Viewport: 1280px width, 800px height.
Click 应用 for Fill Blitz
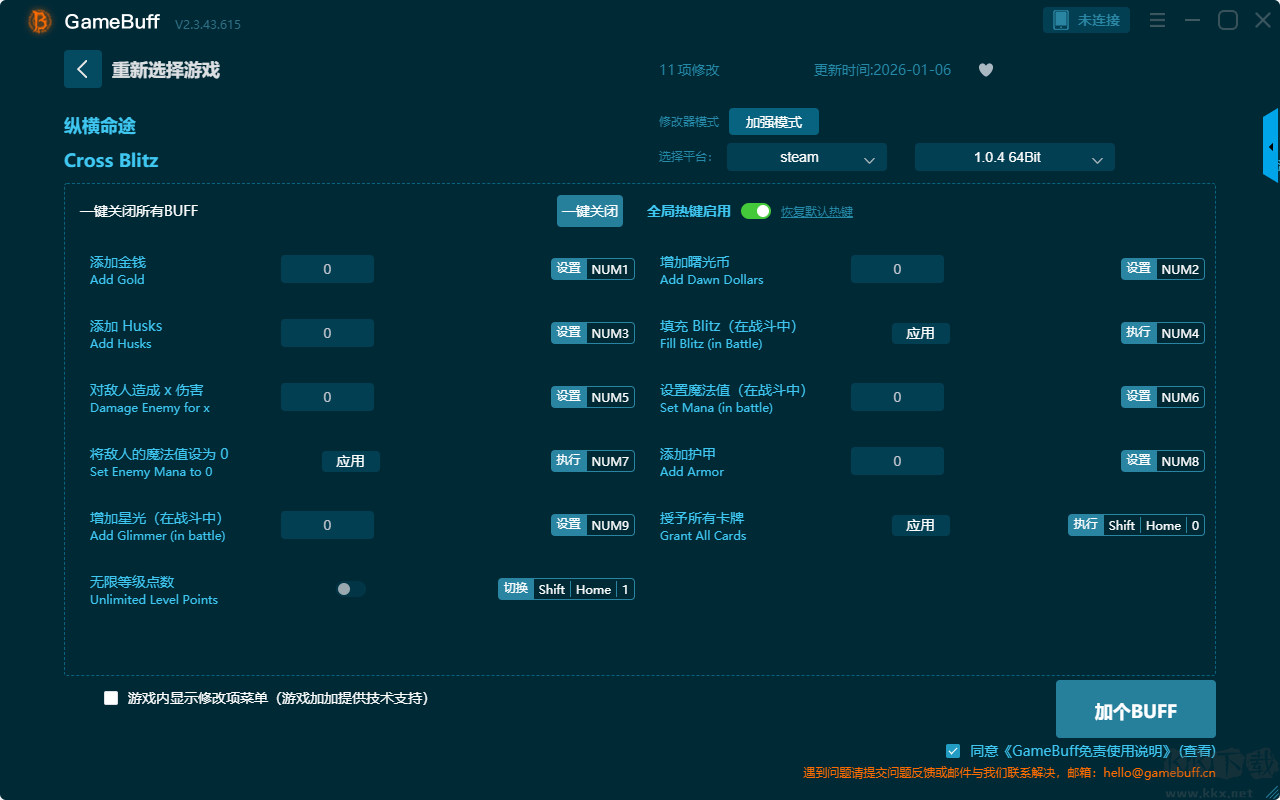click(920, 333)
